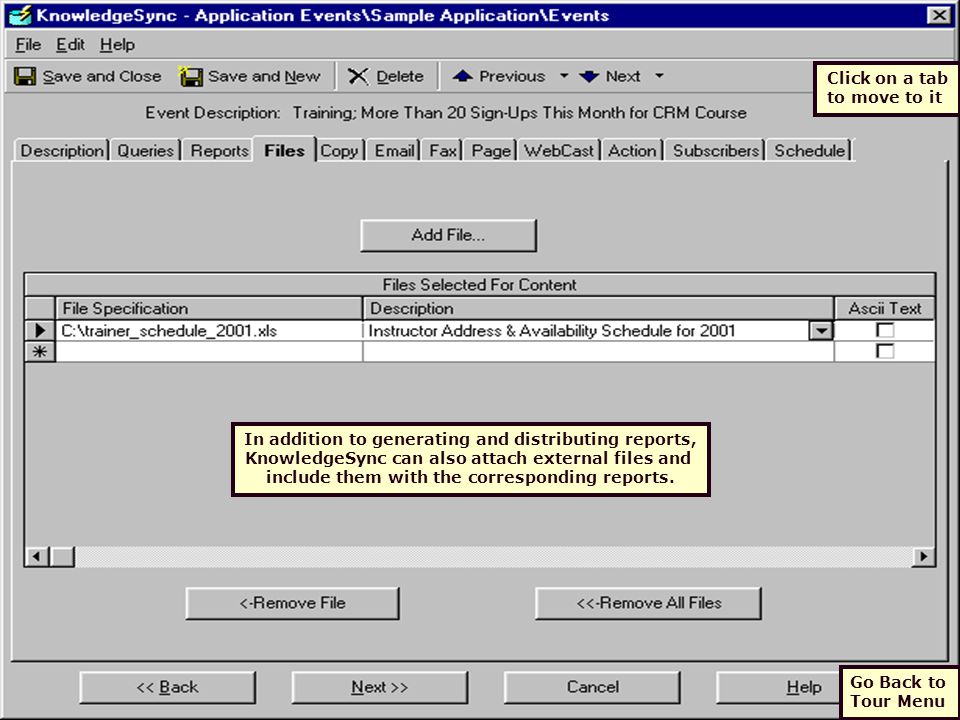
Task: Switch to the Email tab
Action: click(394, 151)
